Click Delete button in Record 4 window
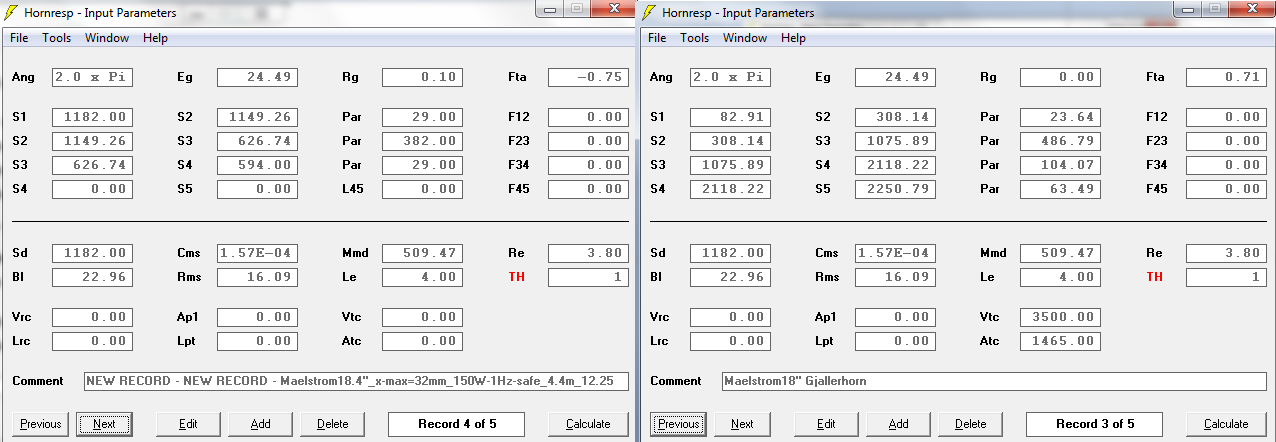This screenshot has height=442, width=1276. [332, 424]
